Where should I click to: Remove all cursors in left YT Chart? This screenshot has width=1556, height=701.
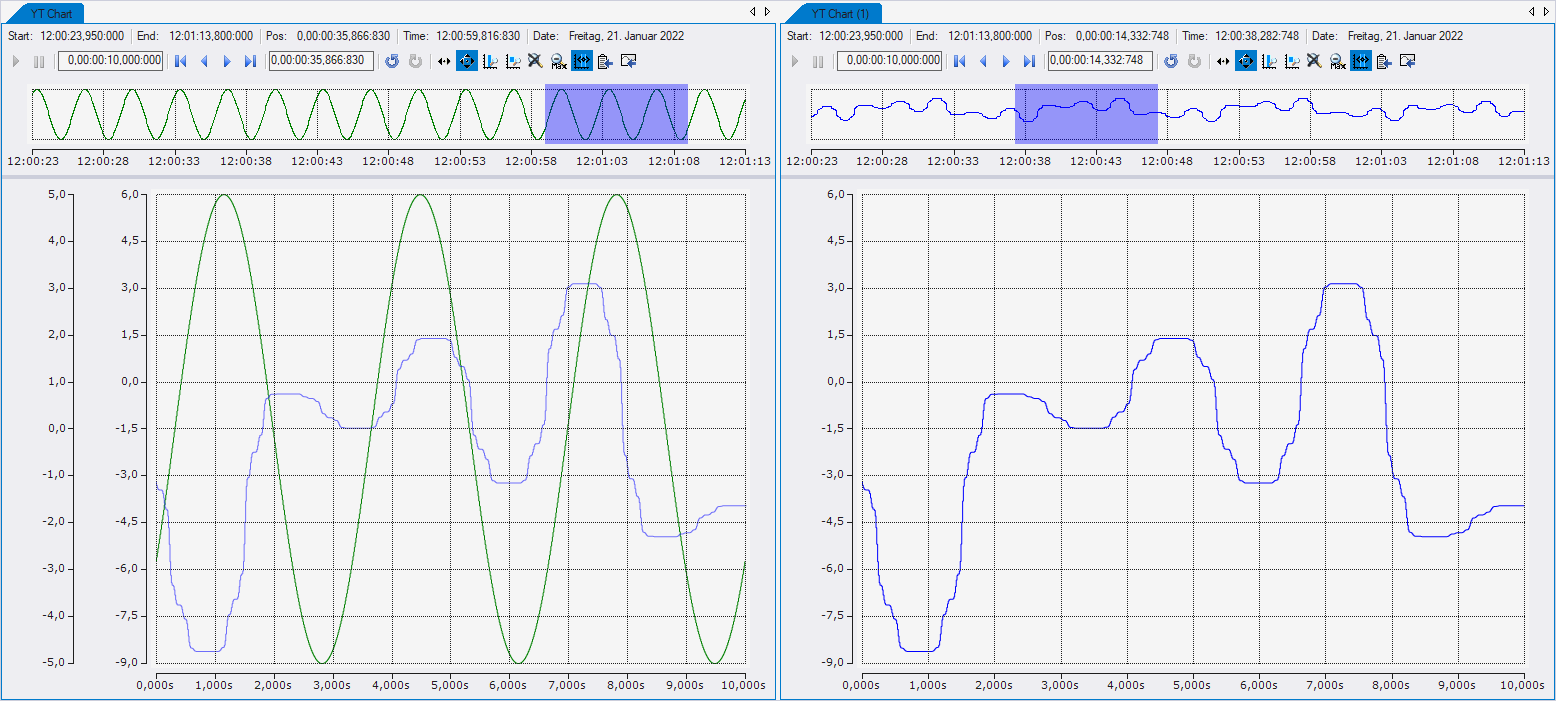[536, 61]
